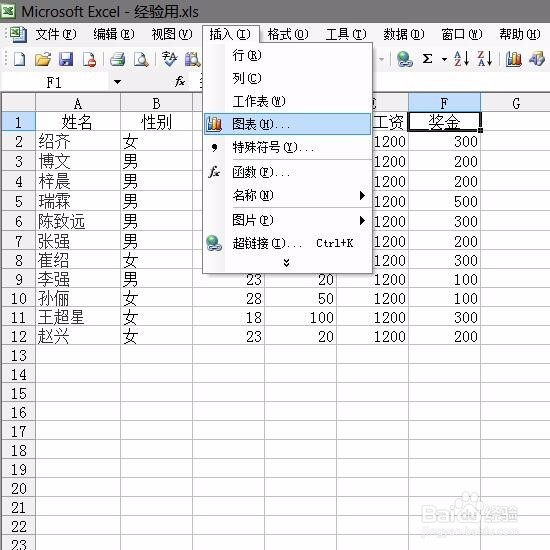Click the Excel workbook icon beside 文件

pos(18,34)
